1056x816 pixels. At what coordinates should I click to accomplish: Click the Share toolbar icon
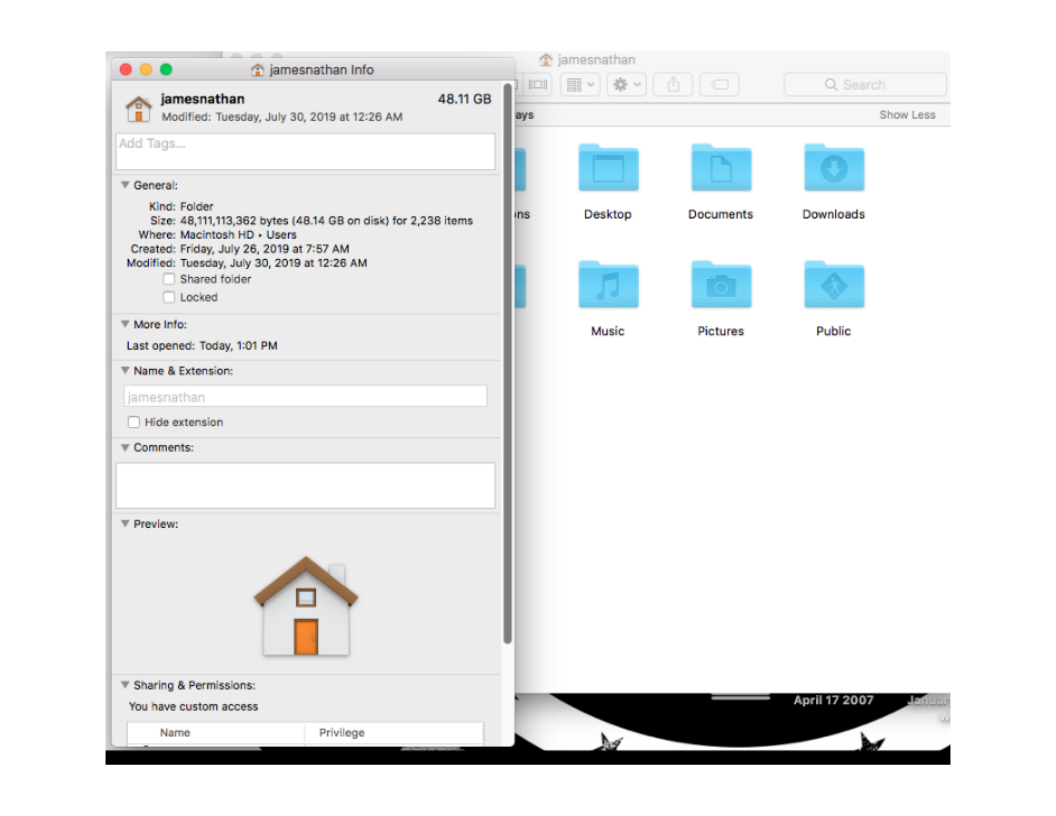click(673, 85)
